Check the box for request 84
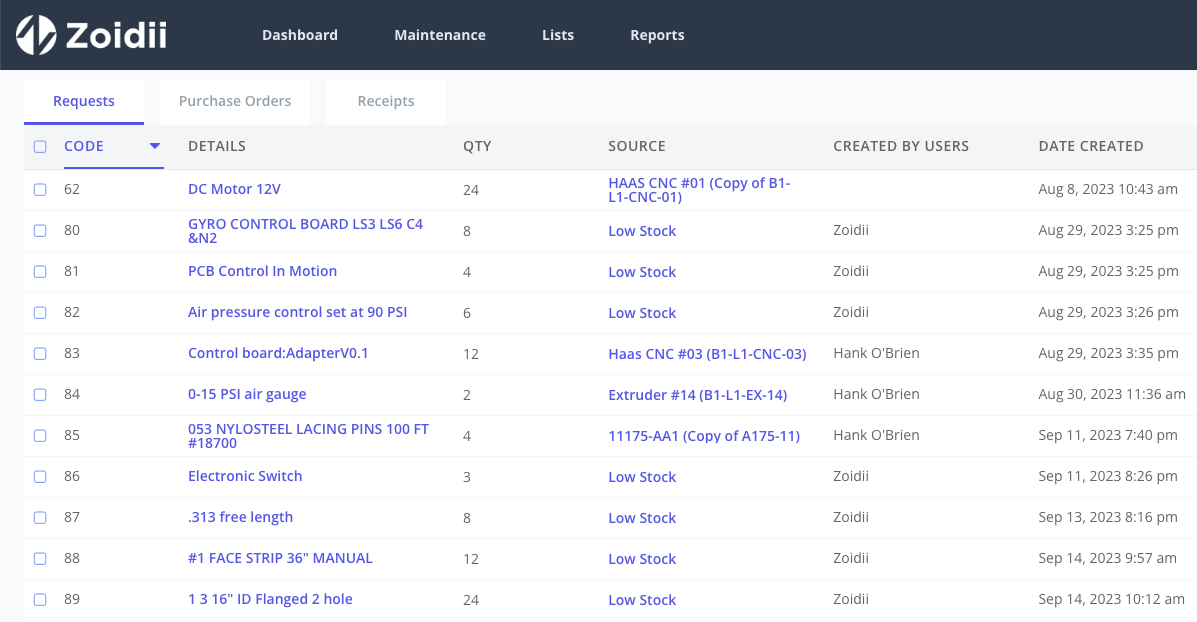 point(40,395)
